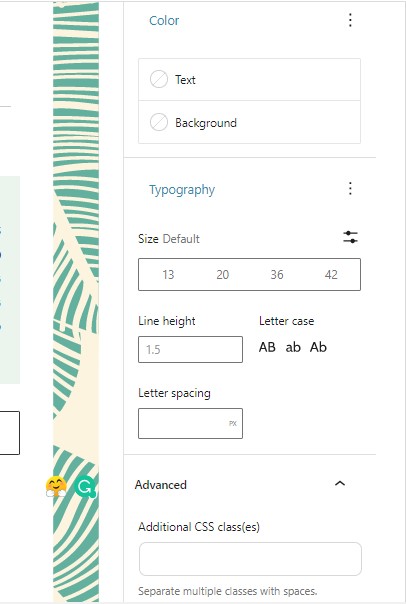Open Color options three-dot menu
This screenshot has width=406, height=604.
coord(350,20)
